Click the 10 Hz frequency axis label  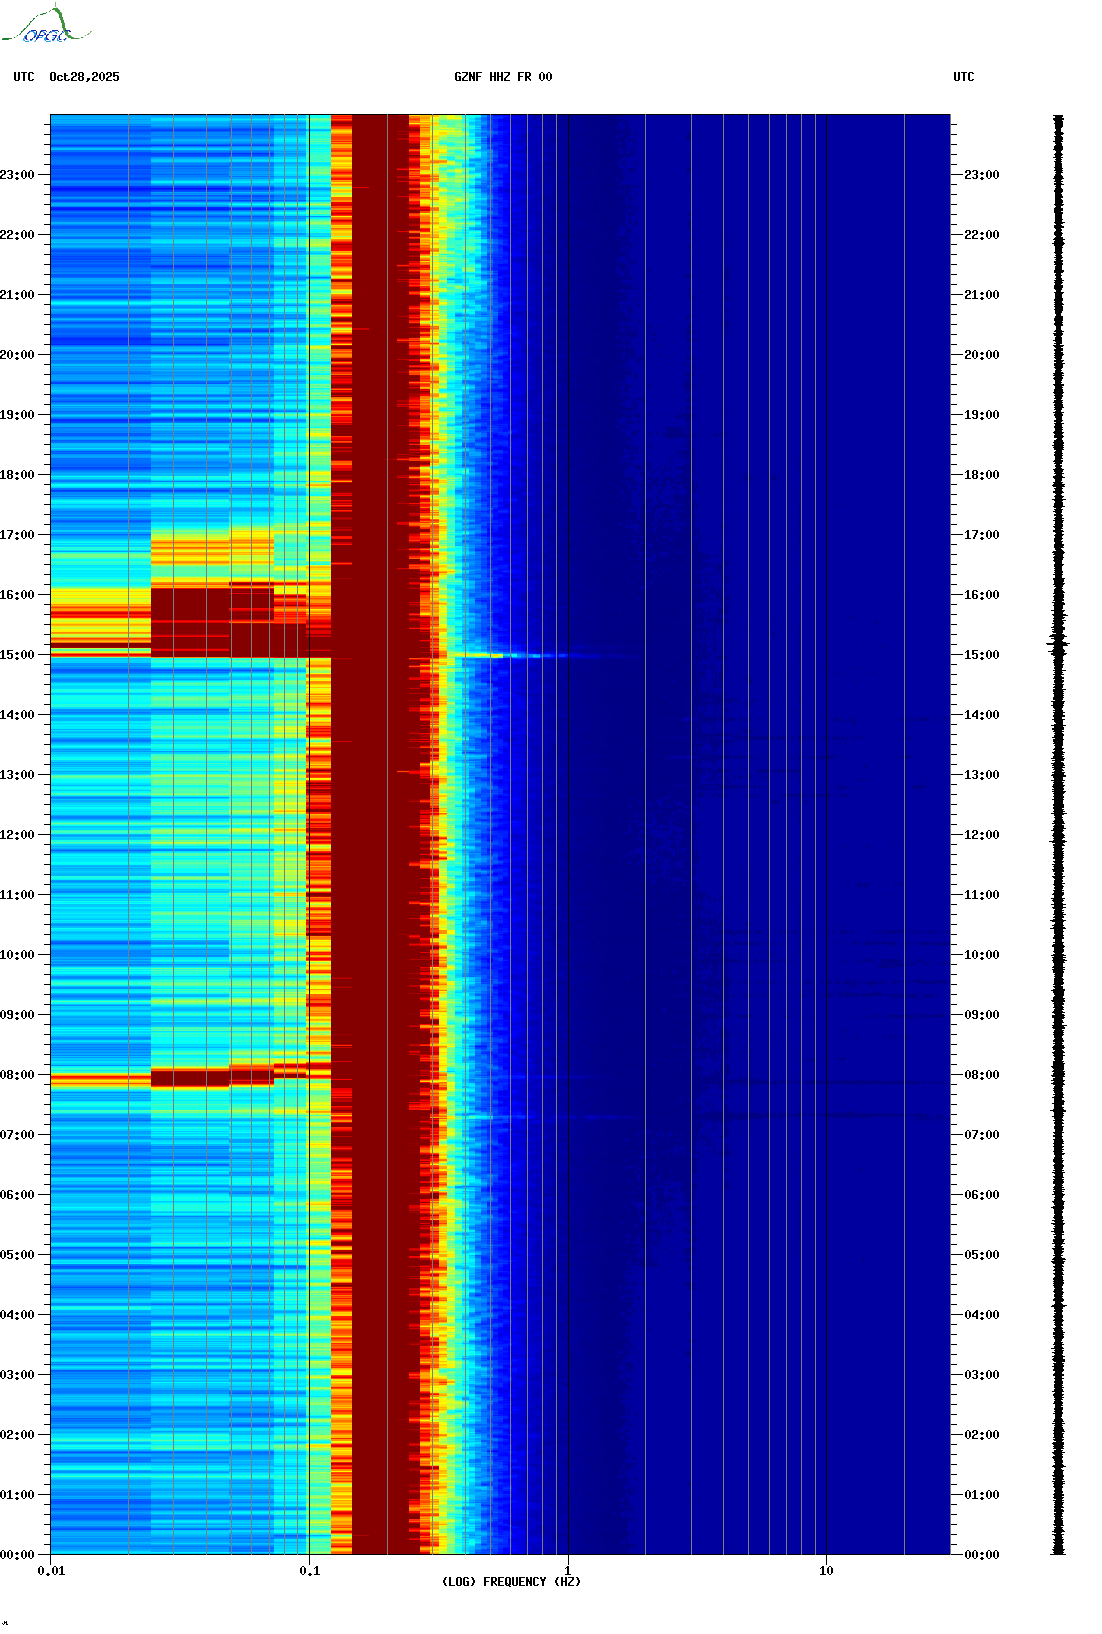pyautogui.click(x=826, y=1571)
